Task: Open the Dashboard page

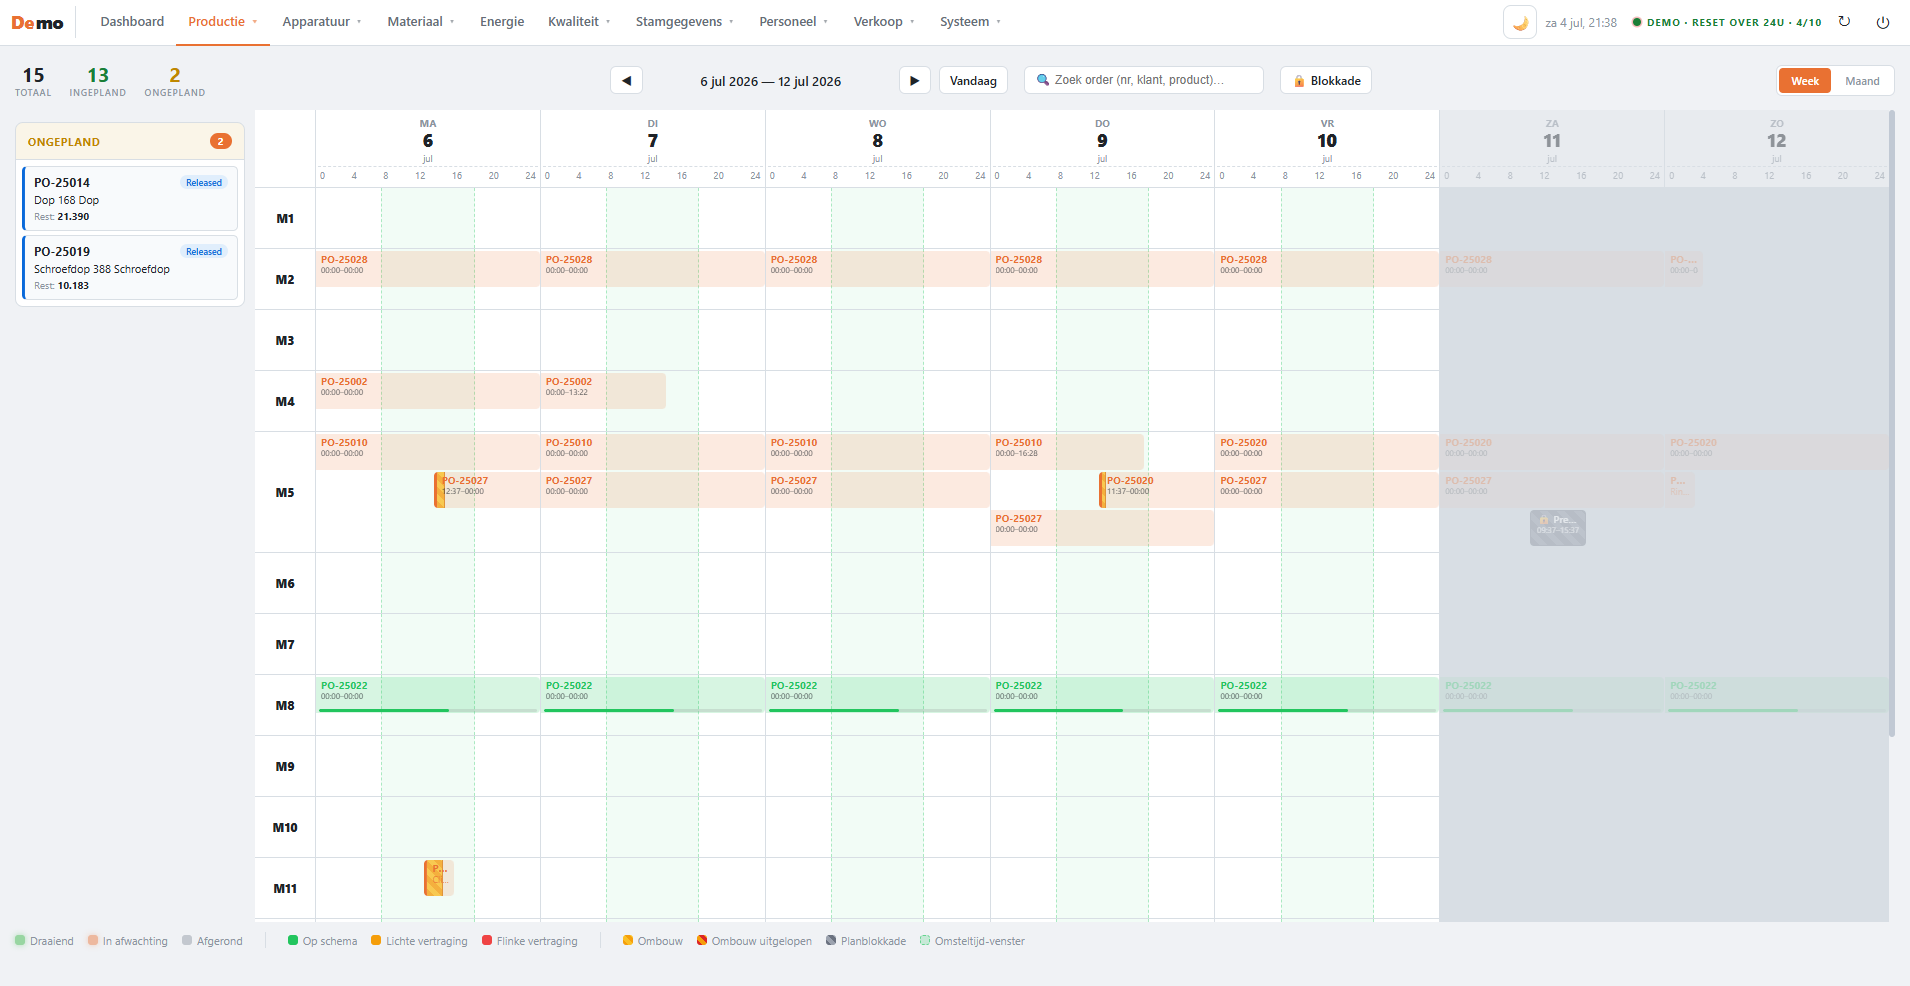Action: (x=132, y=22)
